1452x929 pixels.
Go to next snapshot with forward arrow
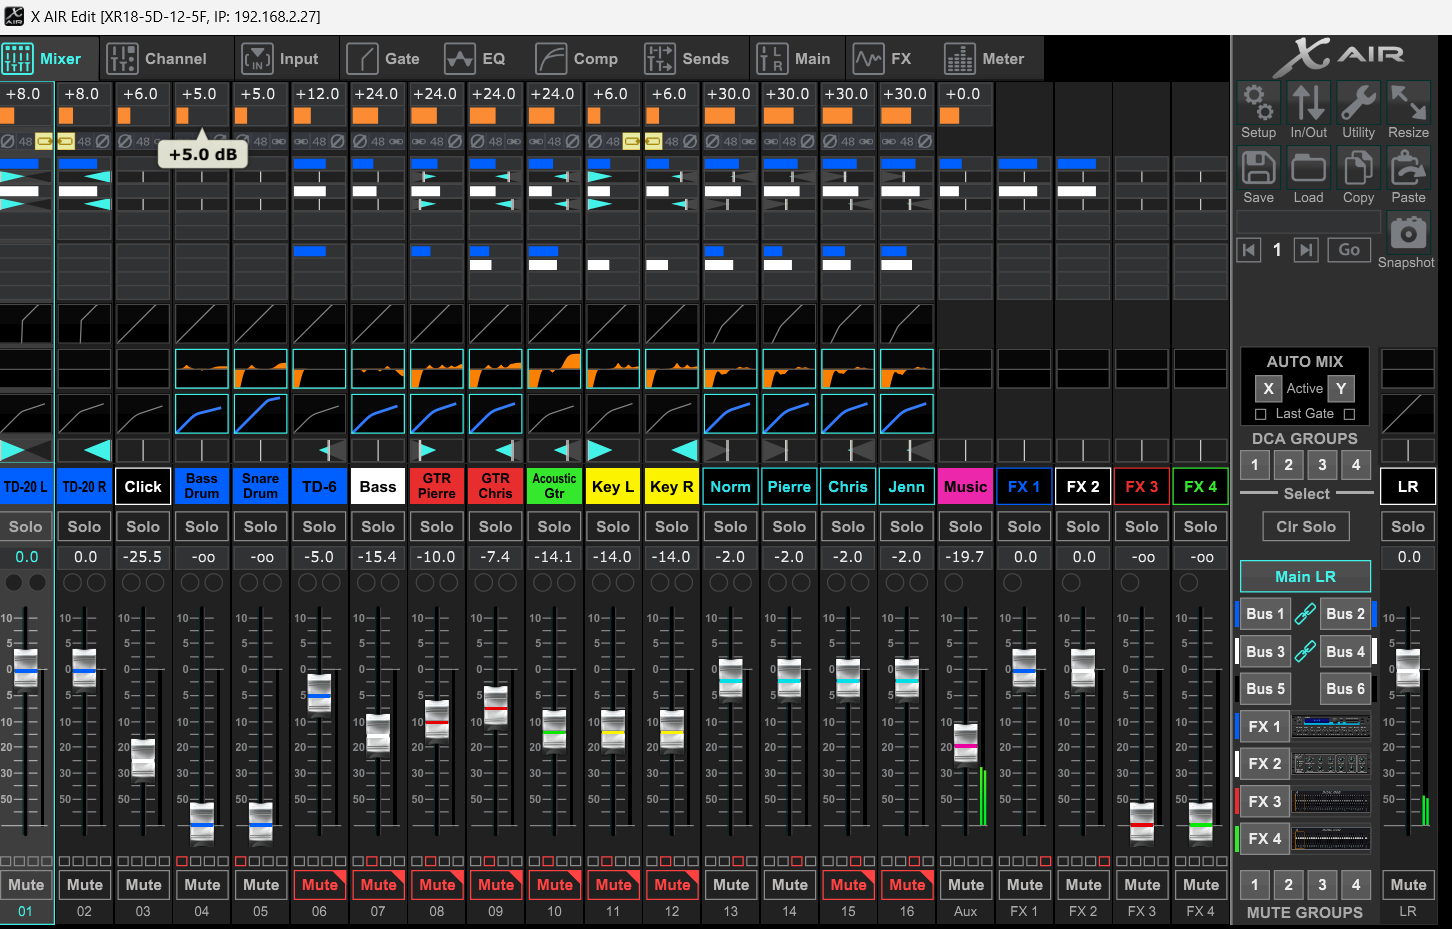click(x=1306, y=250)
